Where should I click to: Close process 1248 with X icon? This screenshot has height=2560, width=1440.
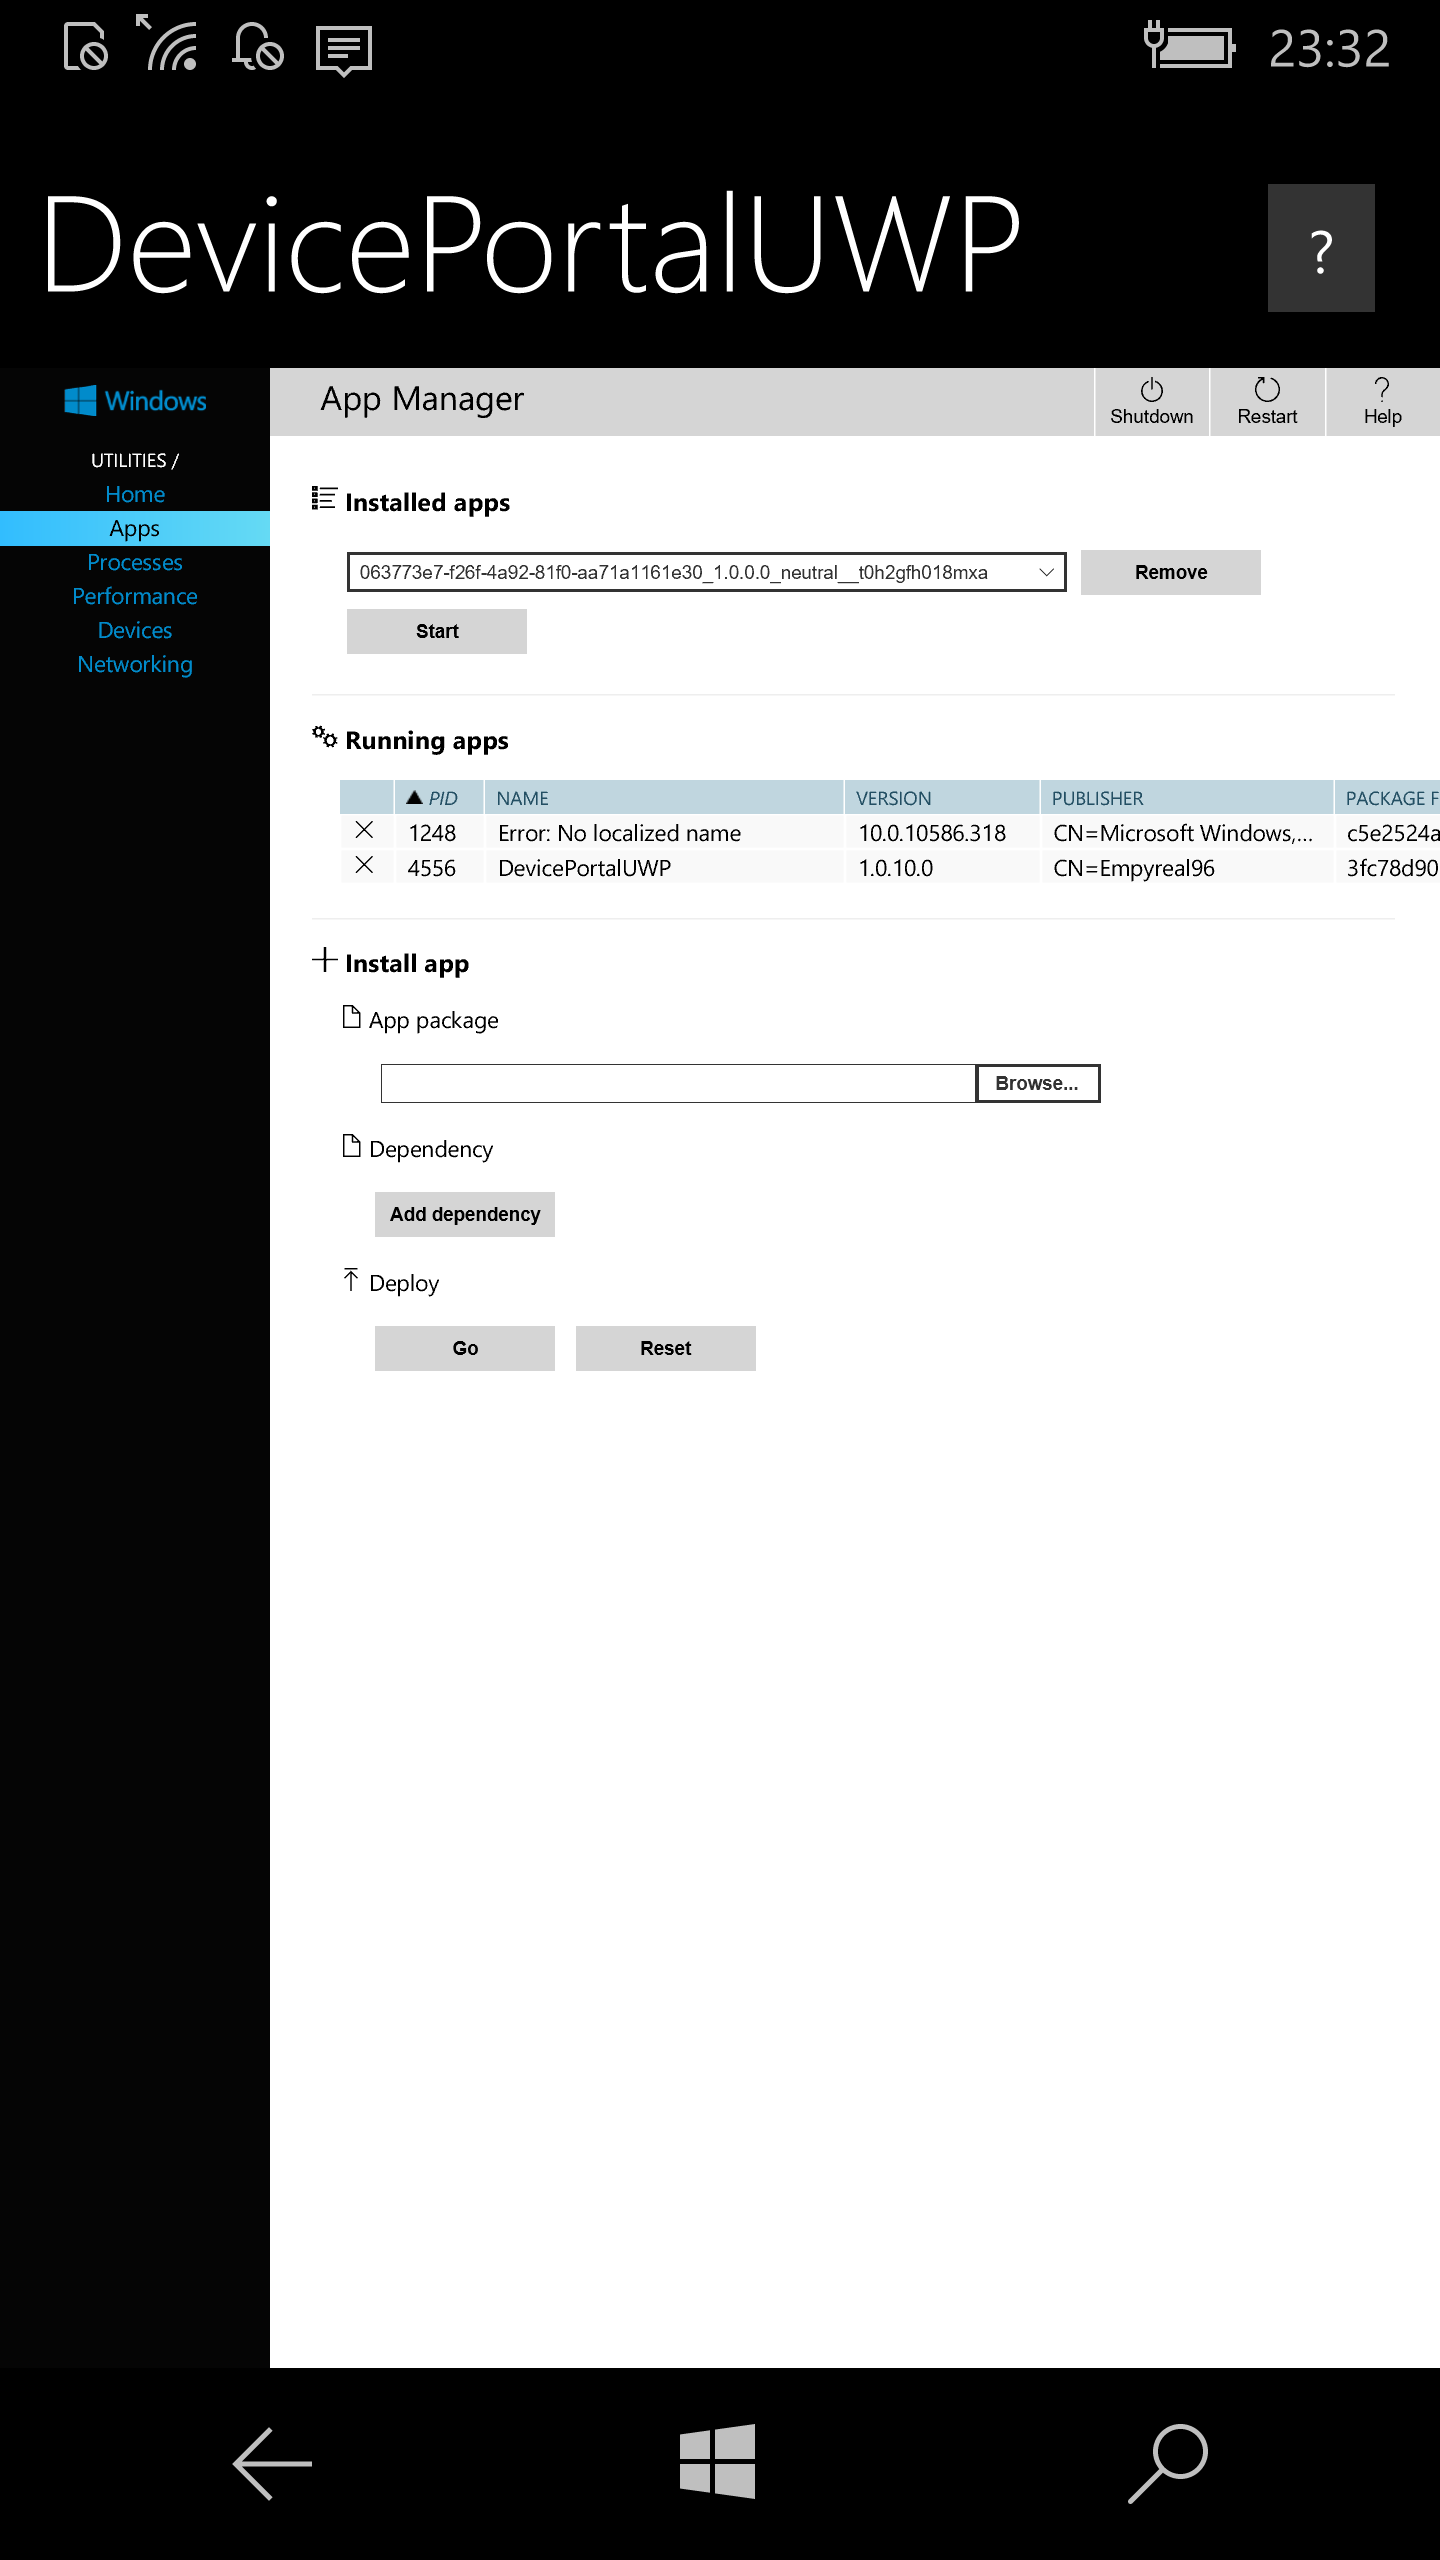click(x=365, y=831)
